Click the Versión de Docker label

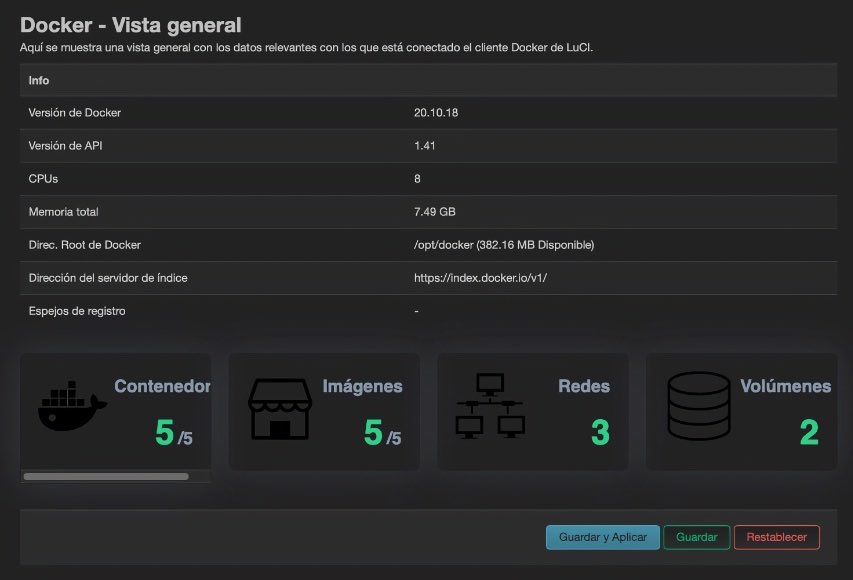[x=75, y=113]
